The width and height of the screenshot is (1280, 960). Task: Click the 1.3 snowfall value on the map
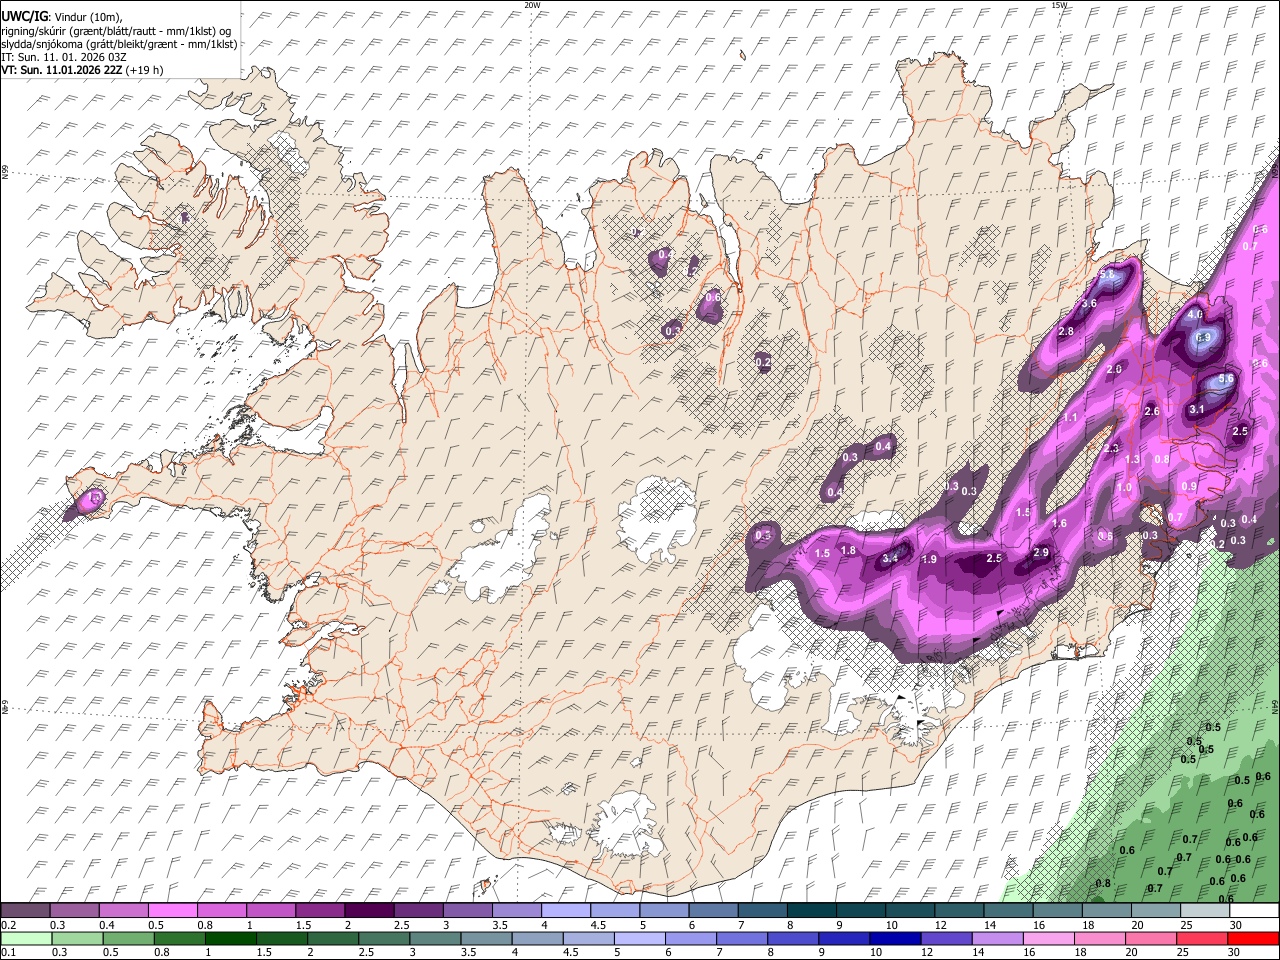pos(1132,459)
